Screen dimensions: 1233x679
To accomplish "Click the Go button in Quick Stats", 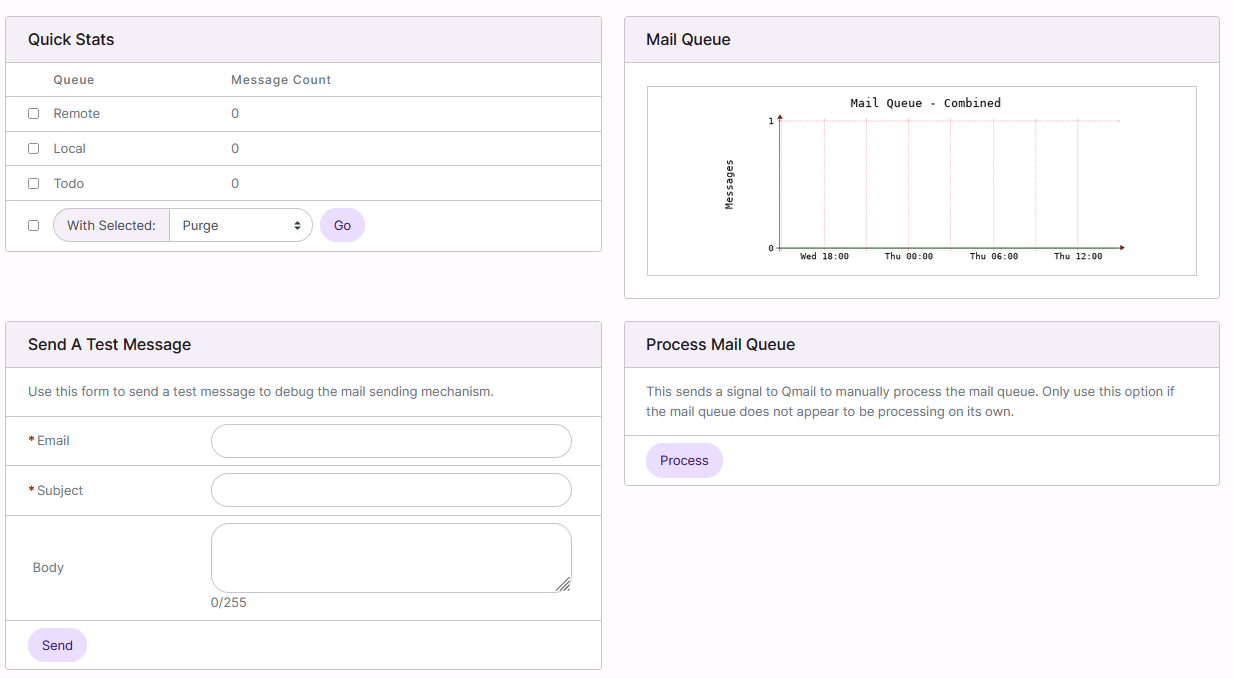I will pos(342,225).
